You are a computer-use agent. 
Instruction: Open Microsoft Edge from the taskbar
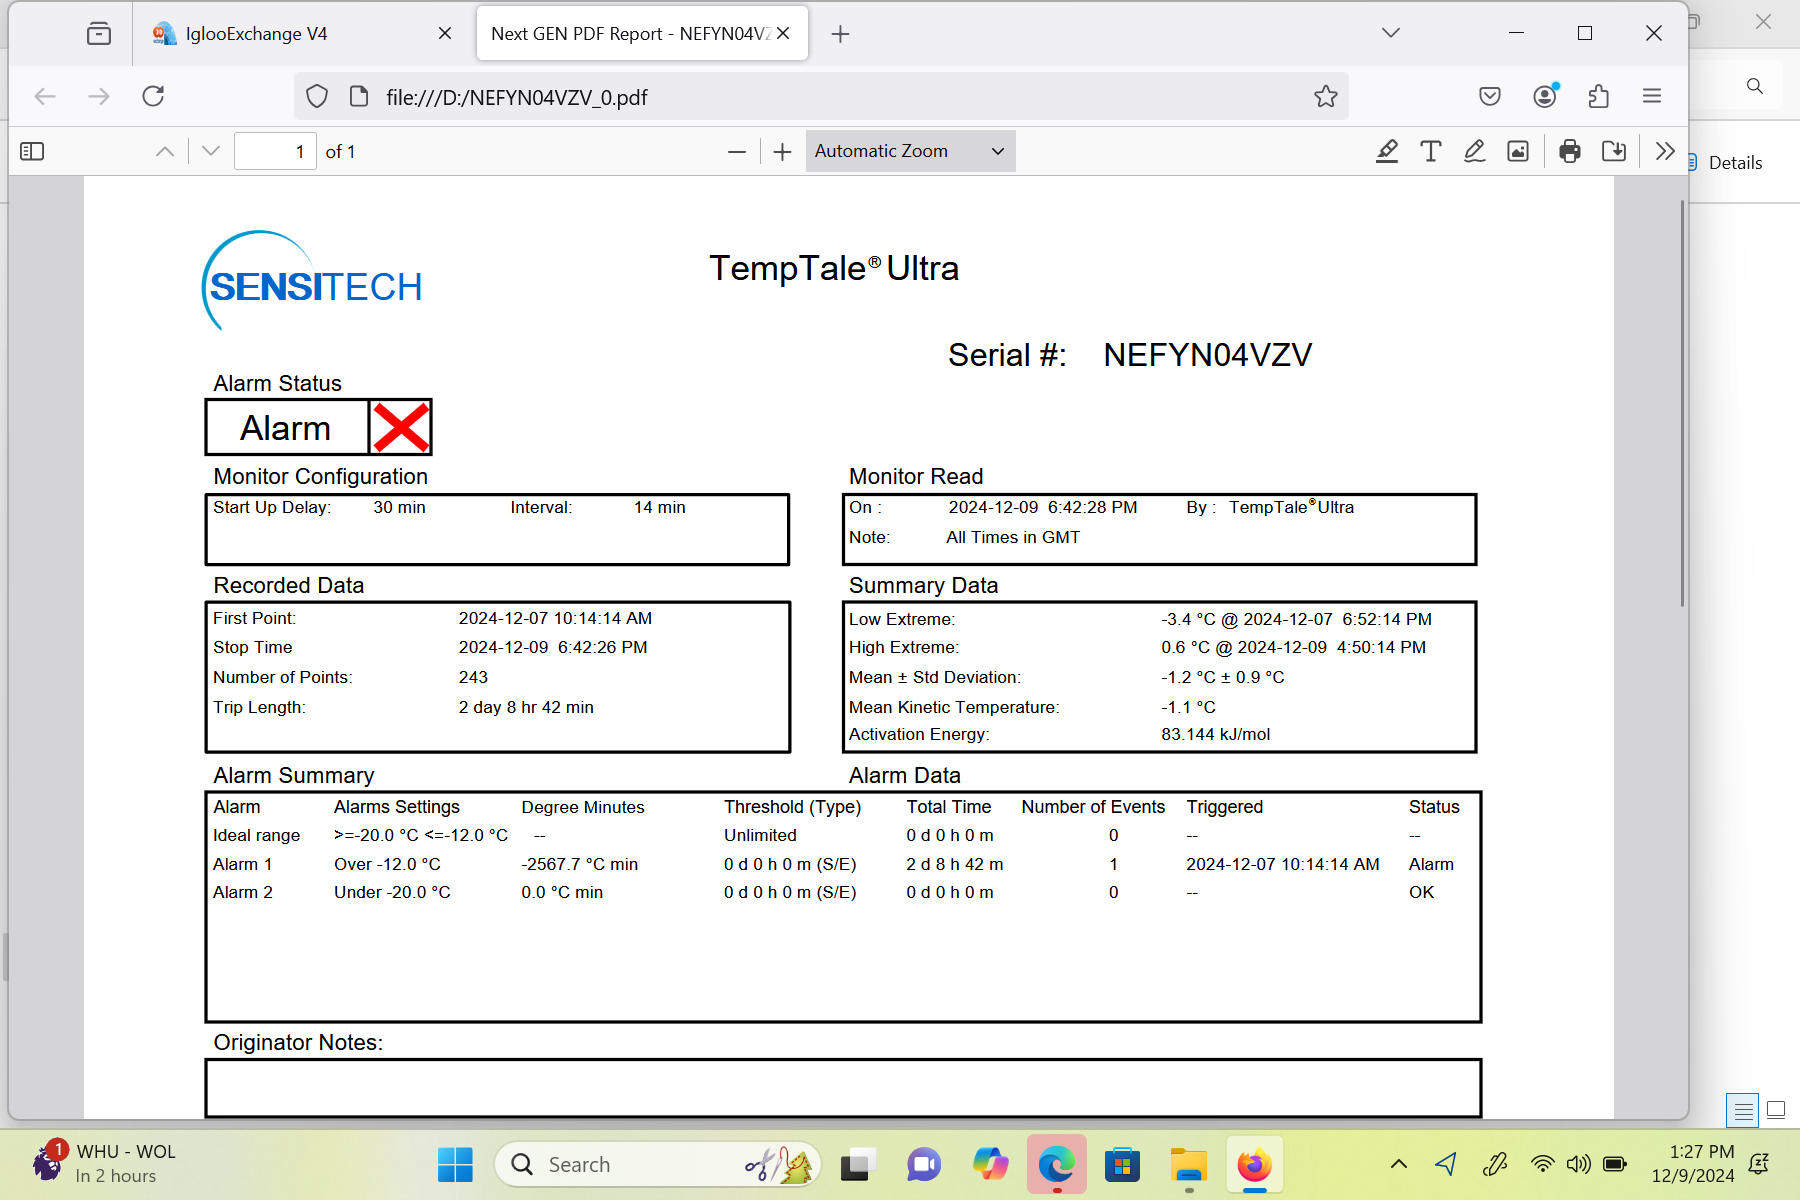click(1056, 1165)
